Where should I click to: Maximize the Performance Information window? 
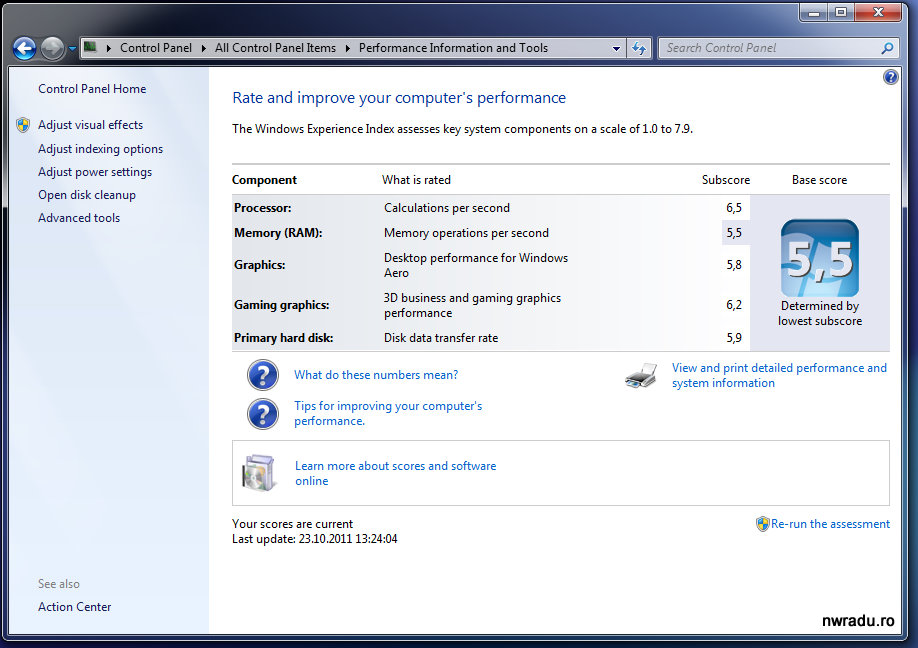point(841,12)
